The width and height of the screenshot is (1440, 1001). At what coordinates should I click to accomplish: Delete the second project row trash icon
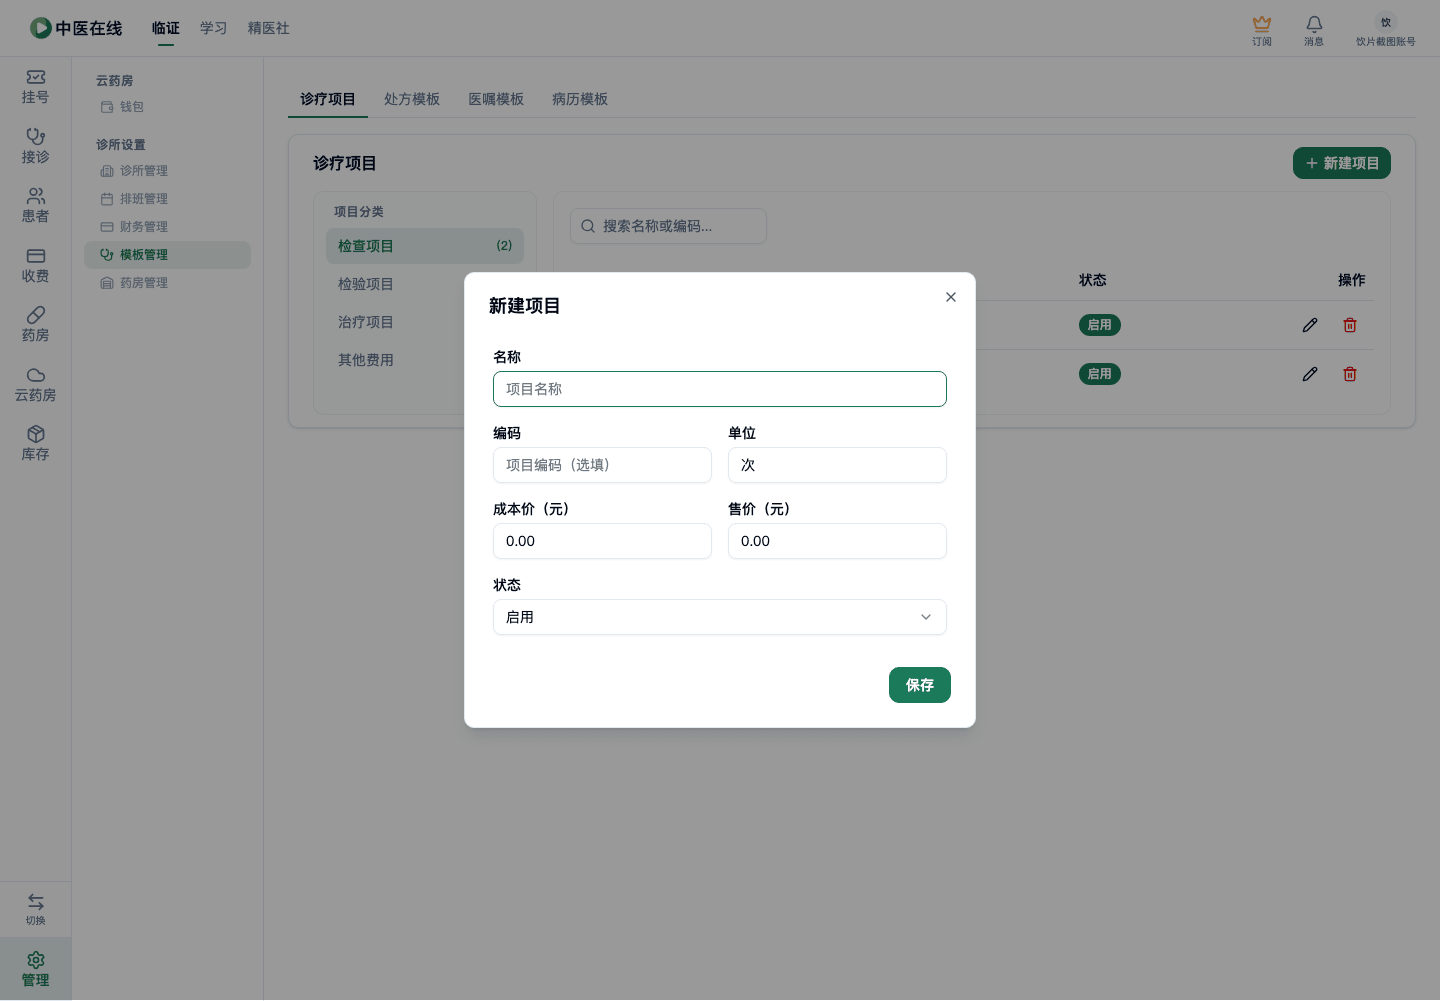pyautogui.click(x=1350, y=374)
